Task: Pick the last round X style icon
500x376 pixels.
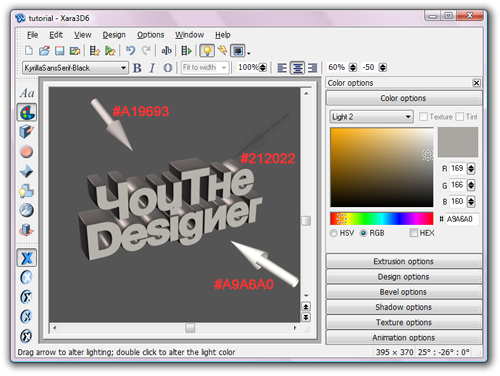Action: (27, 336)
